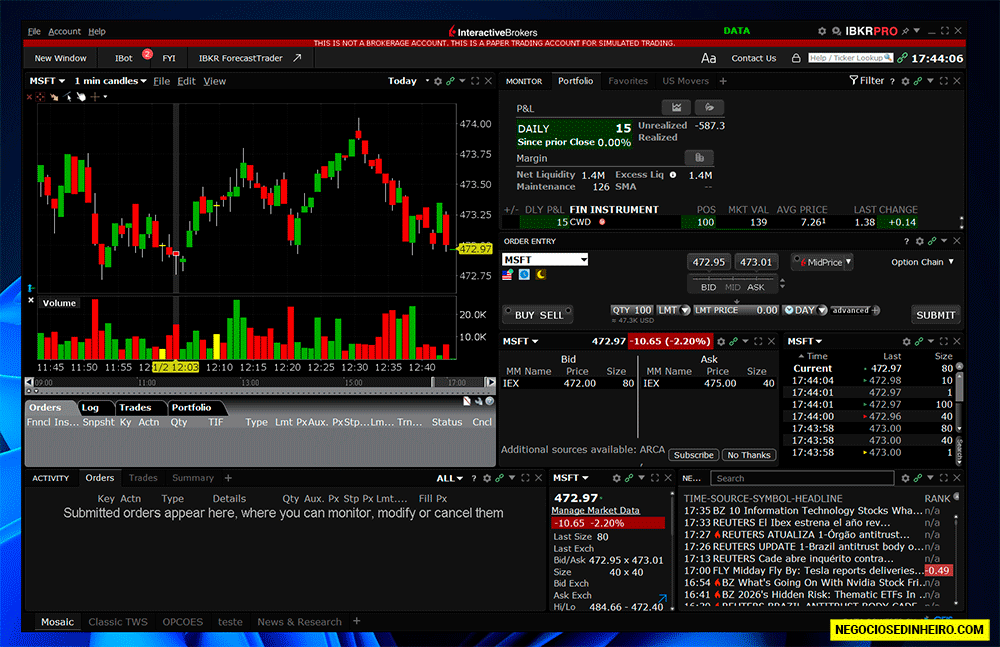This screenshot has height=647, width=1000.
Task: Switch to the Classic TWS workspace tab
Action: click(118, 621)
